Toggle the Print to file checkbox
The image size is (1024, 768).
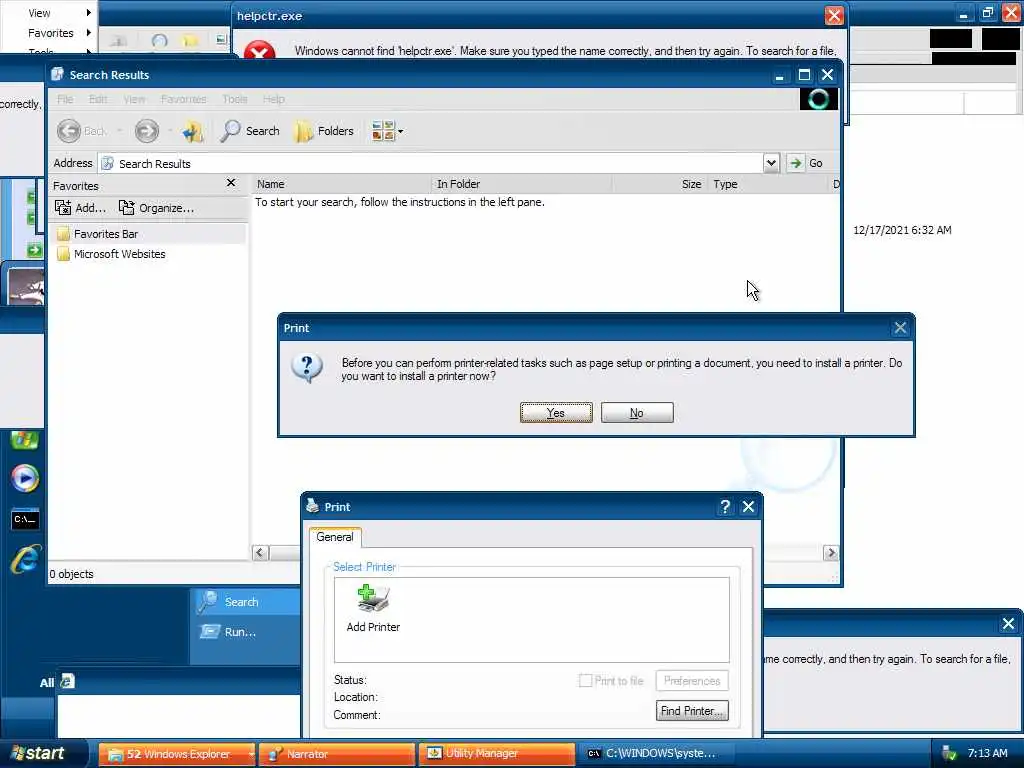point(585,680)
